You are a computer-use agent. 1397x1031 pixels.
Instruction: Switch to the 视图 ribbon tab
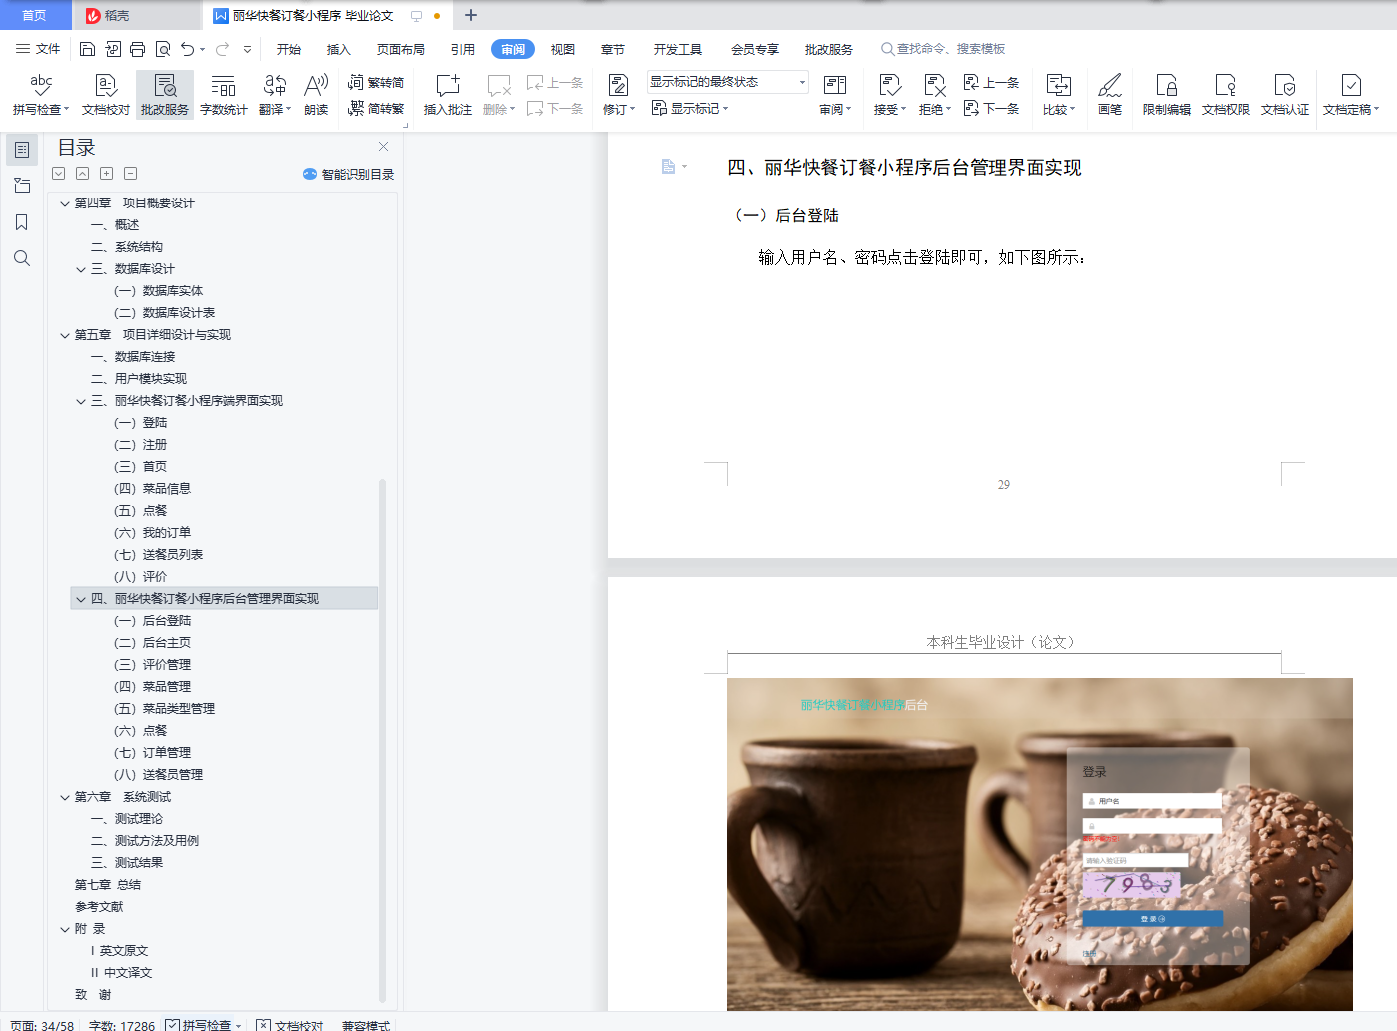click(563, 49)
